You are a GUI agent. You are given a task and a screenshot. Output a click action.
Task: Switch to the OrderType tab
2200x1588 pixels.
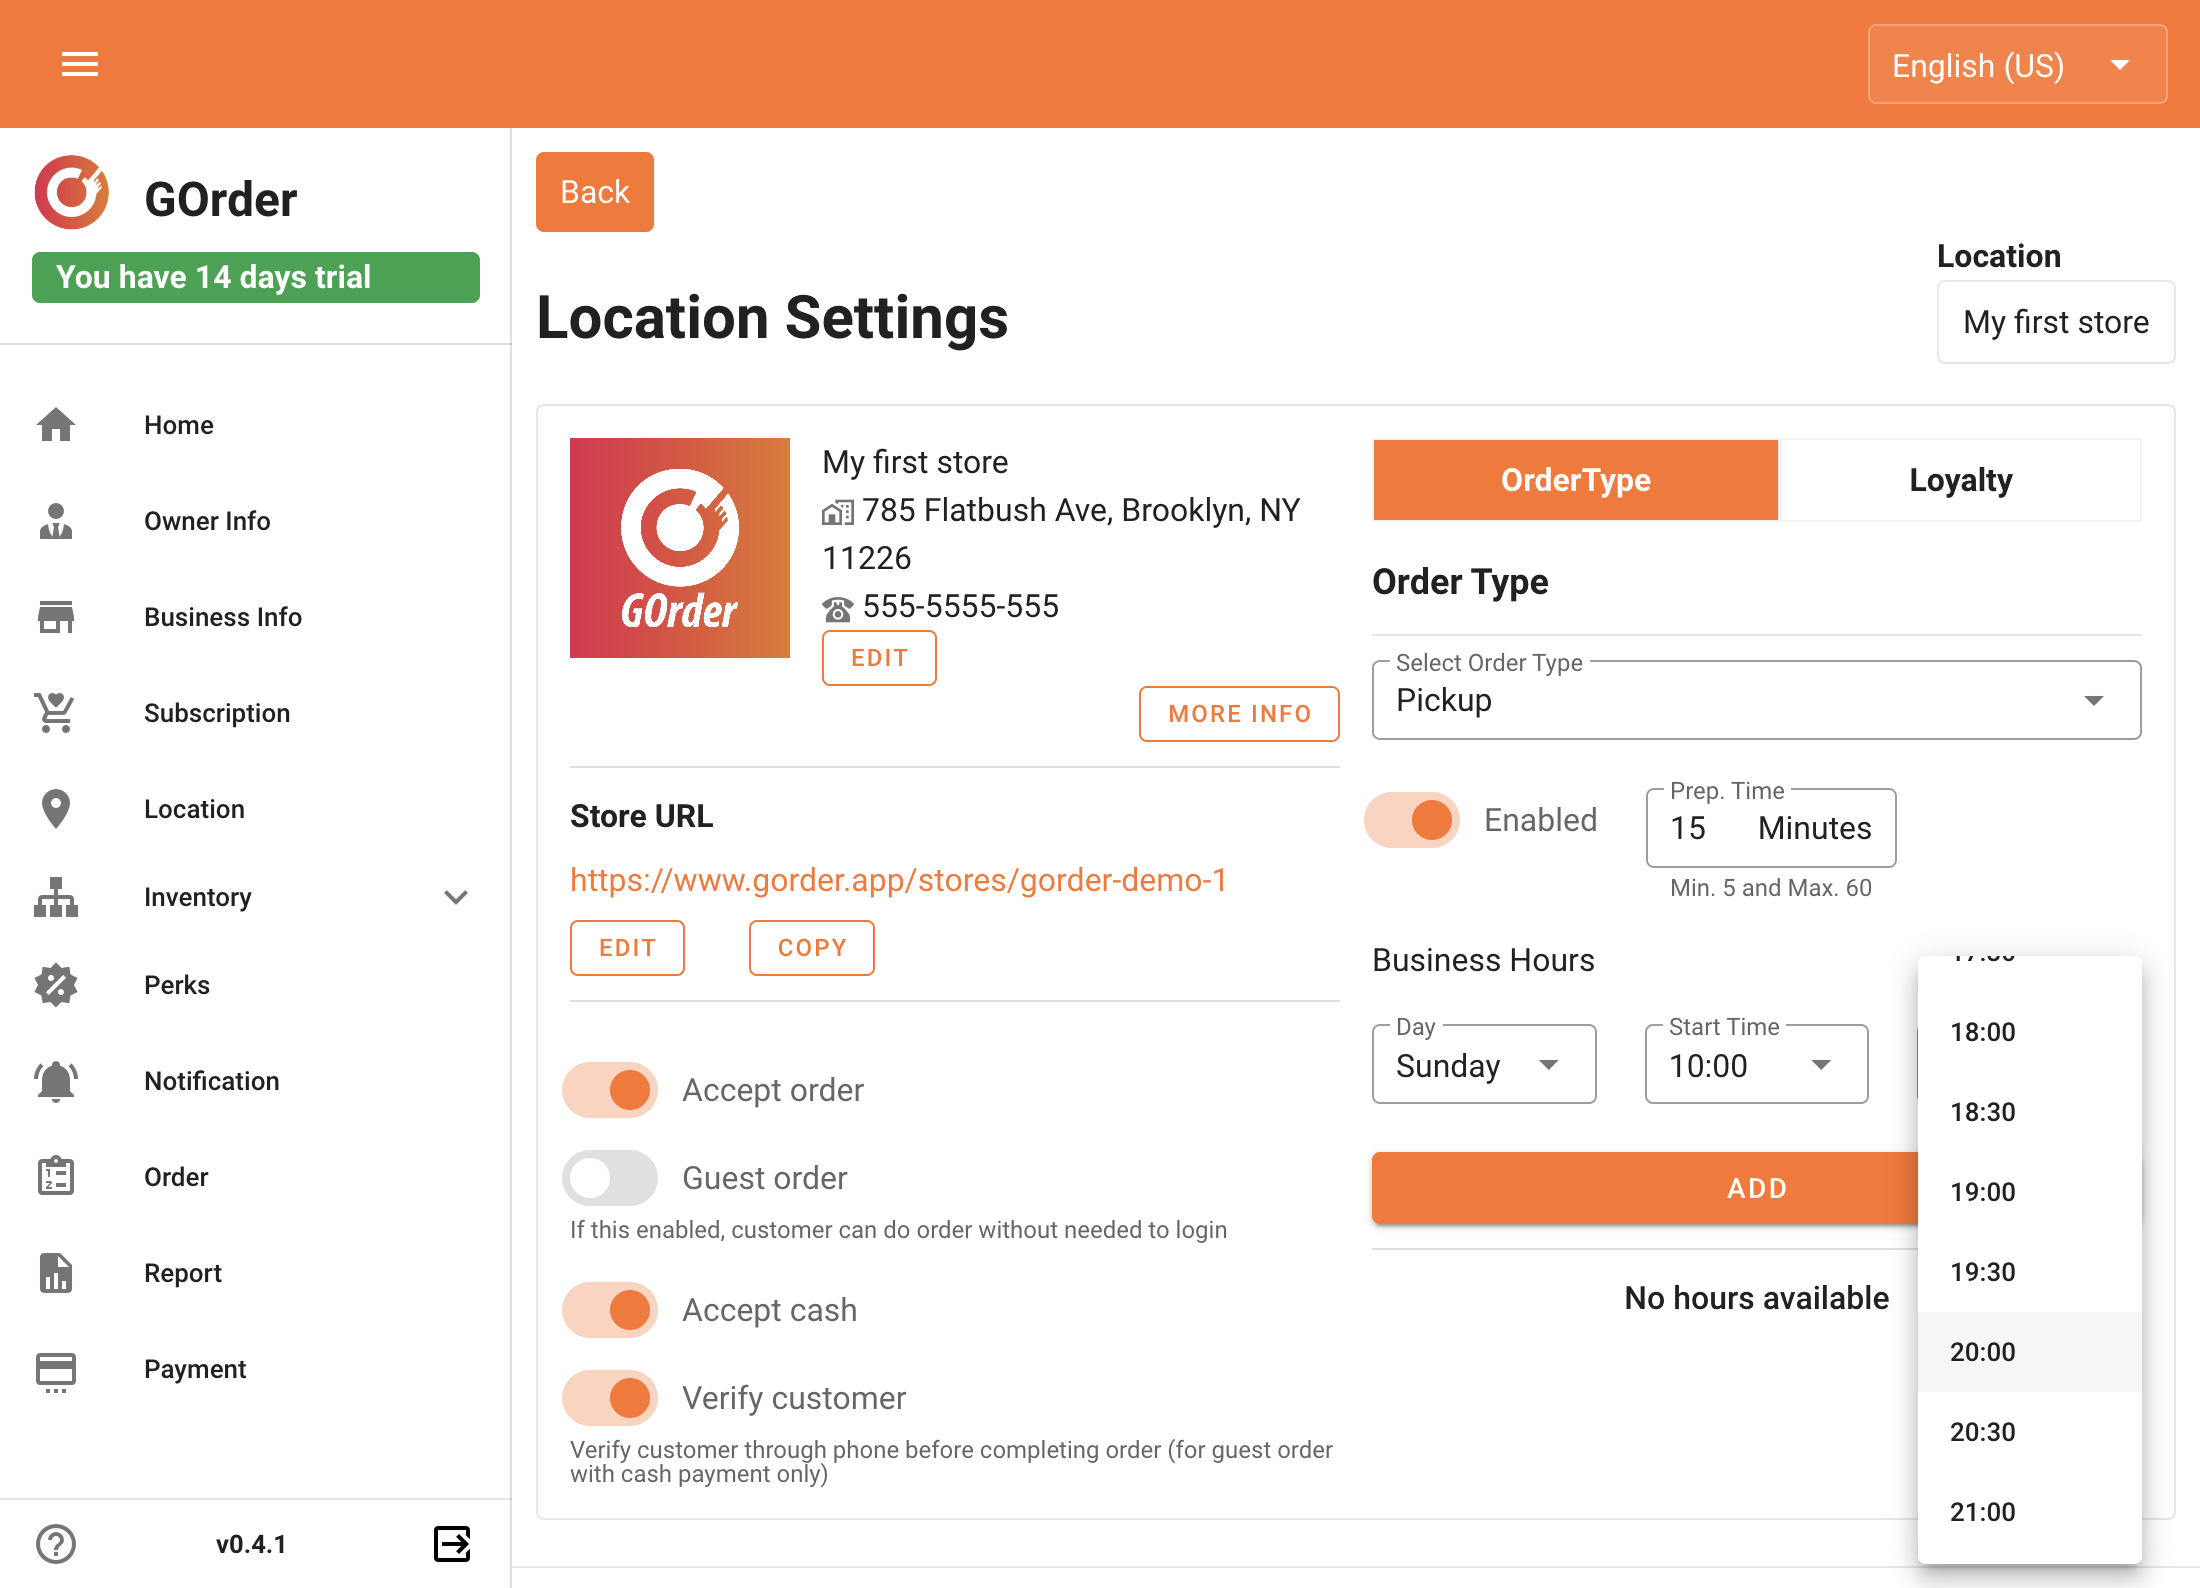[1576, 480]
